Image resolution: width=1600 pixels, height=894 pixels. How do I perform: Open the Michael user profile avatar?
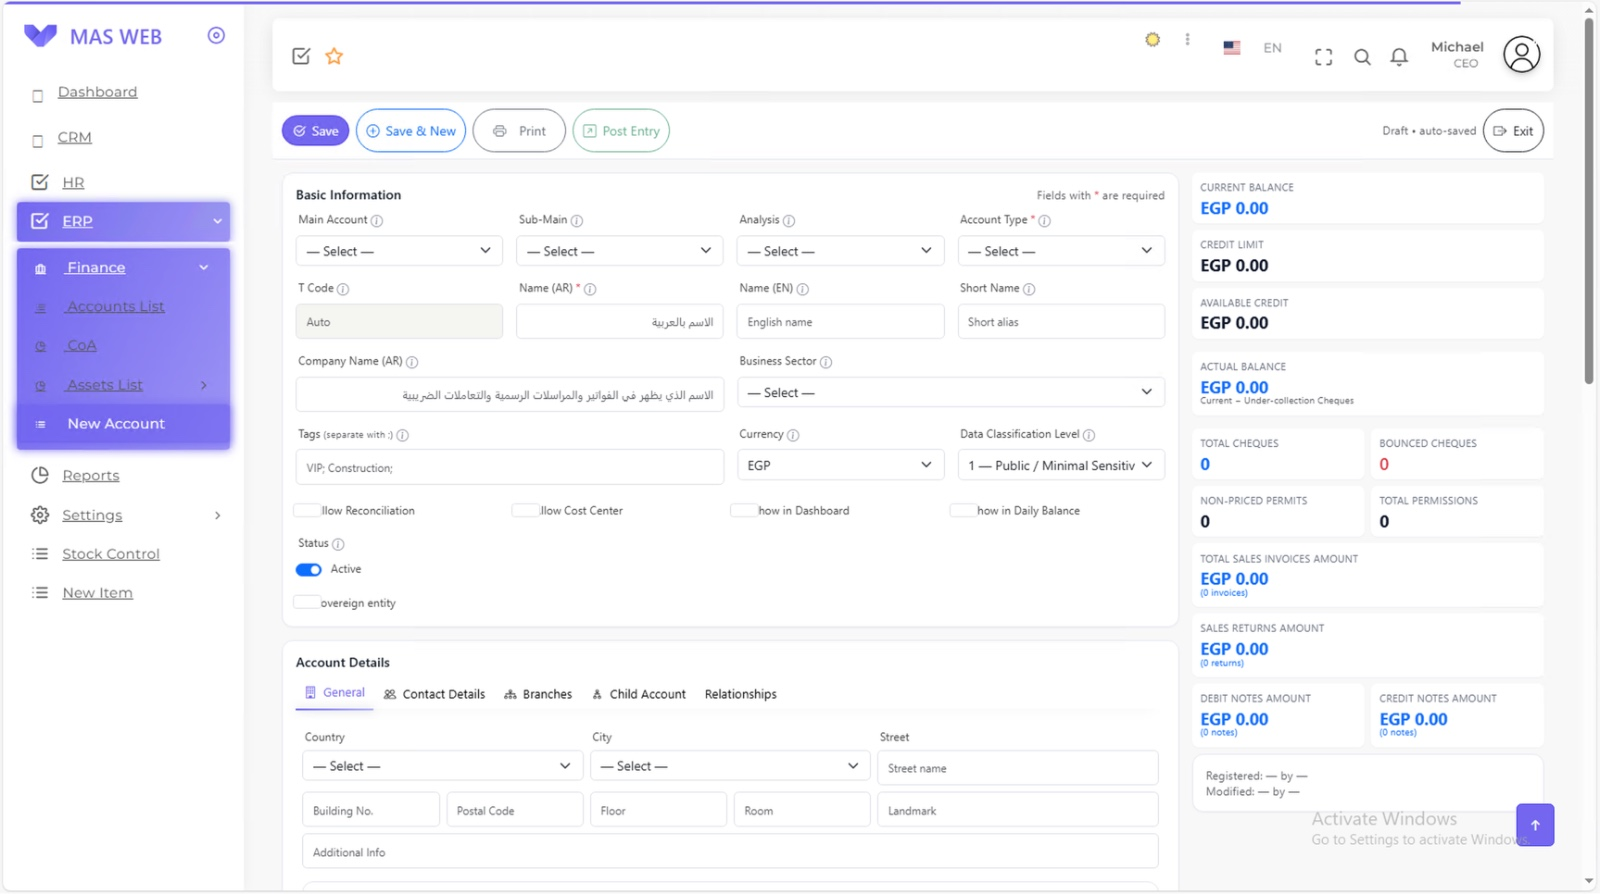click(x=1520, y=55)
